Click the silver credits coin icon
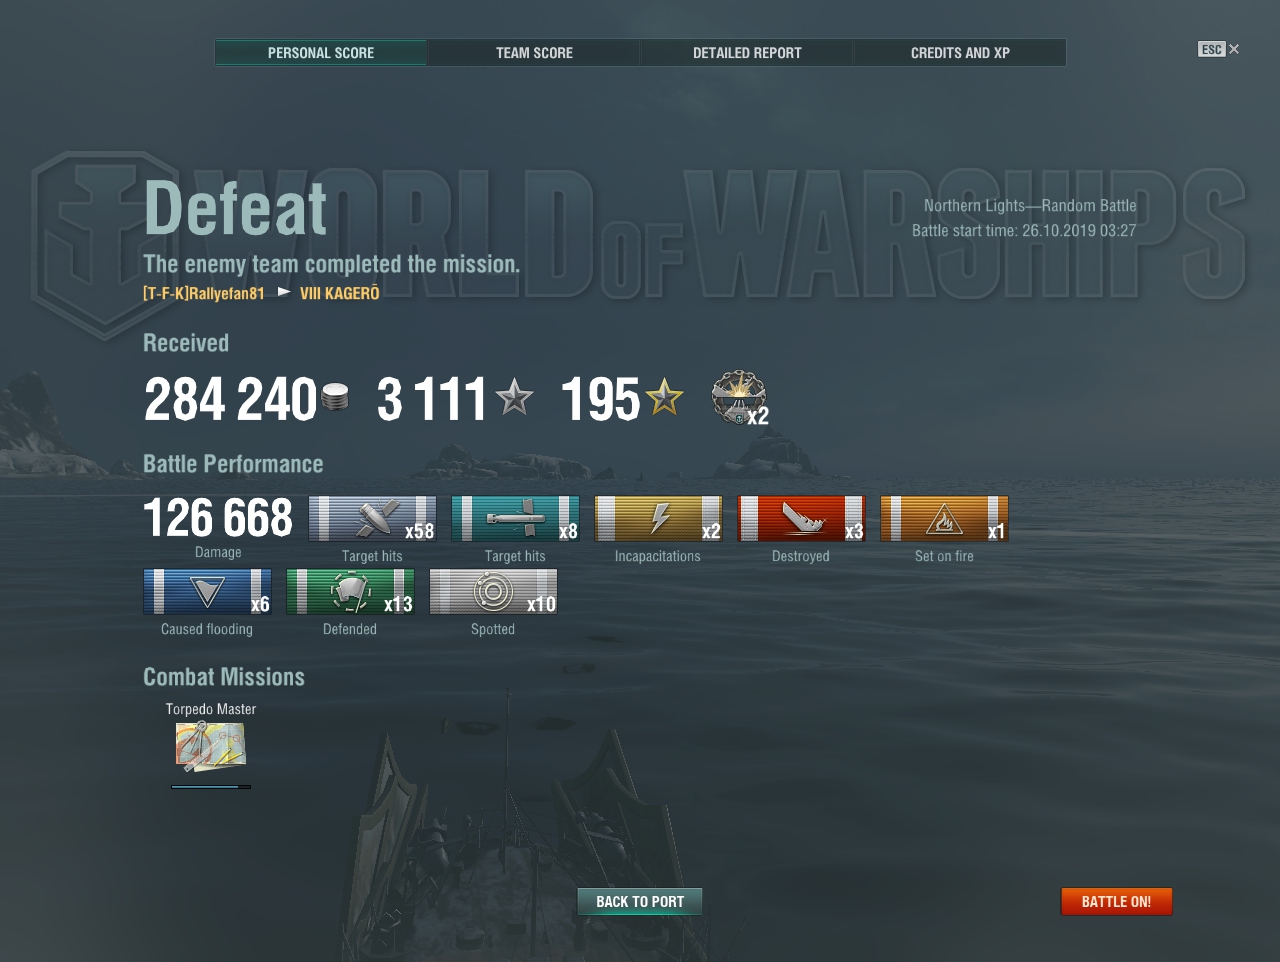 click(x=336, y=398)
